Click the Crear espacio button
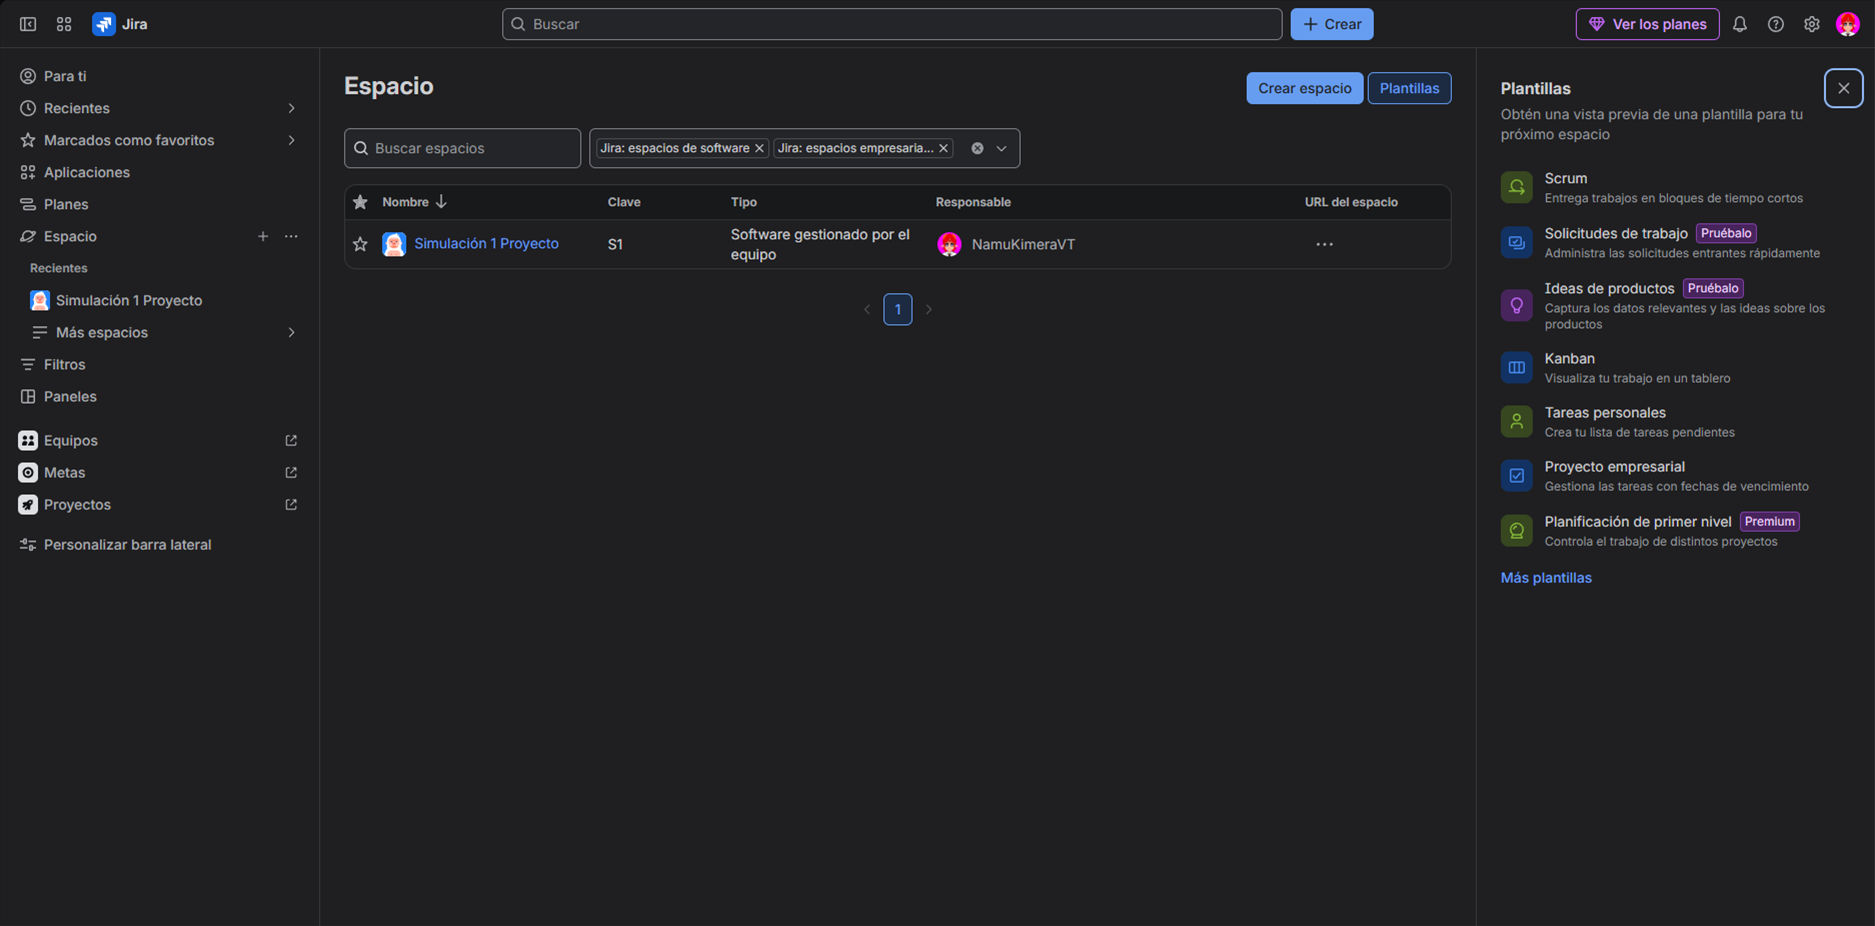Image resolution: width=1875 pixels, height=926 pixels. click(x=1305, y=88)
